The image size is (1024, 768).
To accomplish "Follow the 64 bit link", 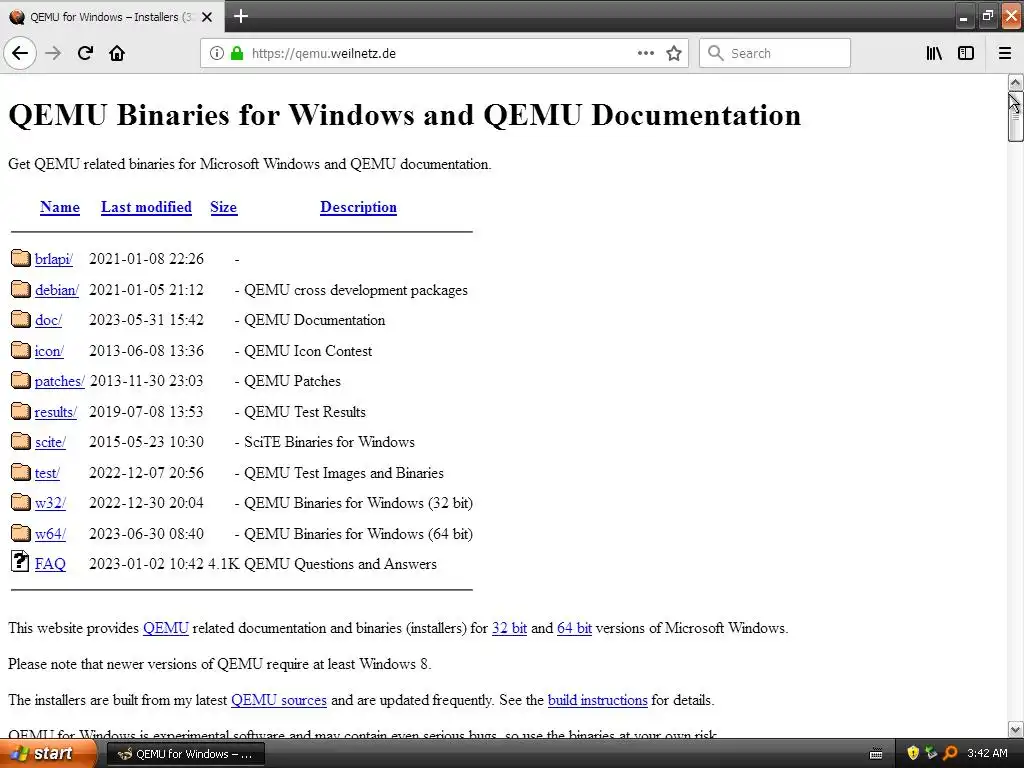I will (575, 628).
